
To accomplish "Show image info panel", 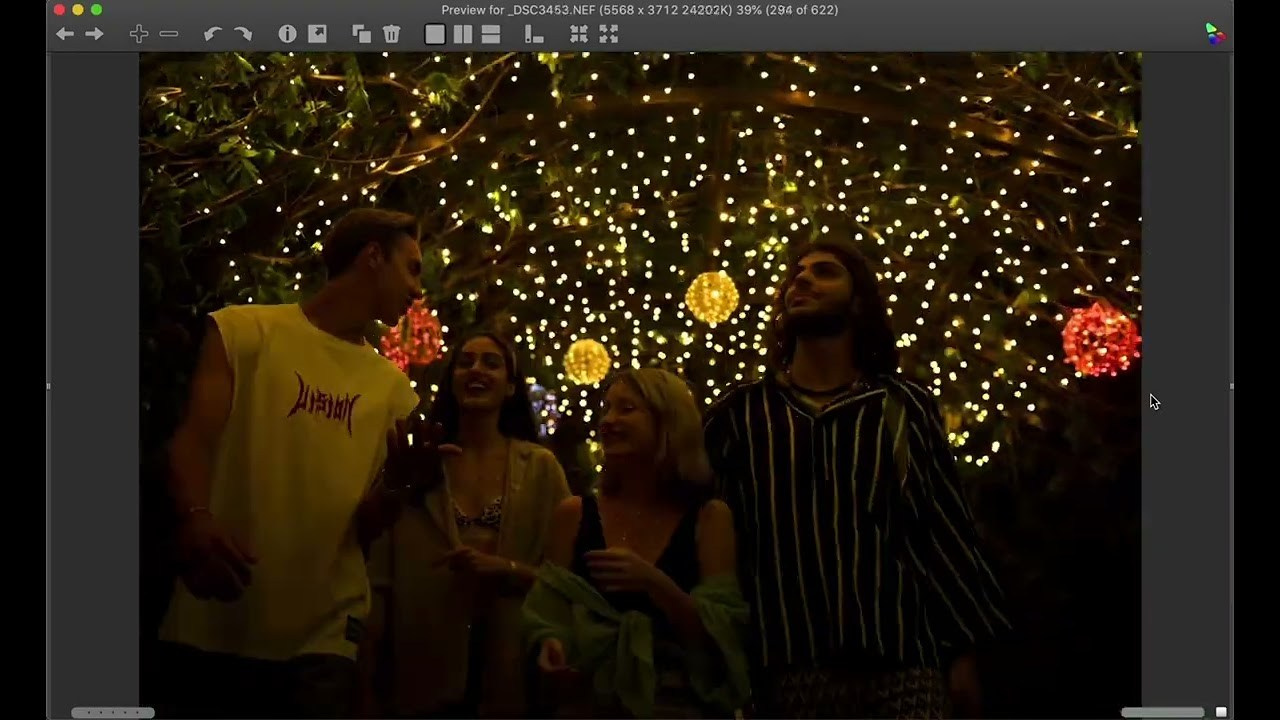I will click(287, 34).
